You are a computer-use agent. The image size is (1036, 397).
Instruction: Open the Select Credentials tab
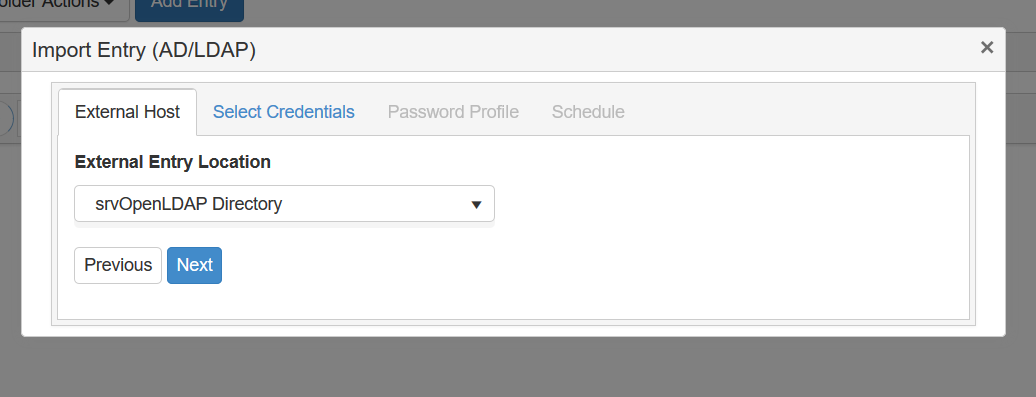click(283, 112)
